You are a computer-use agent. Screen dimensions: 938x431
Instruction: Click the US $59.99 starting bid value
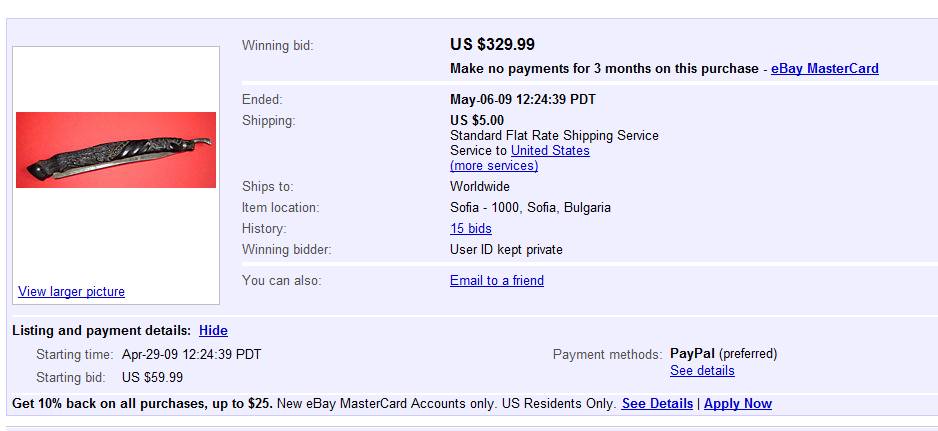tap(152, 378)
